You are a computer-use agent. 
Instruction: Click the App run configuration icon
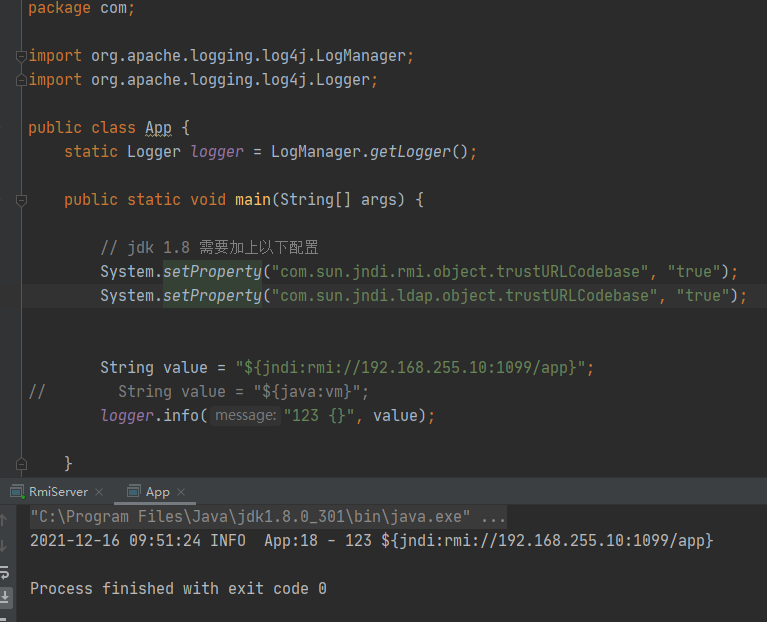tap(134, 491)
